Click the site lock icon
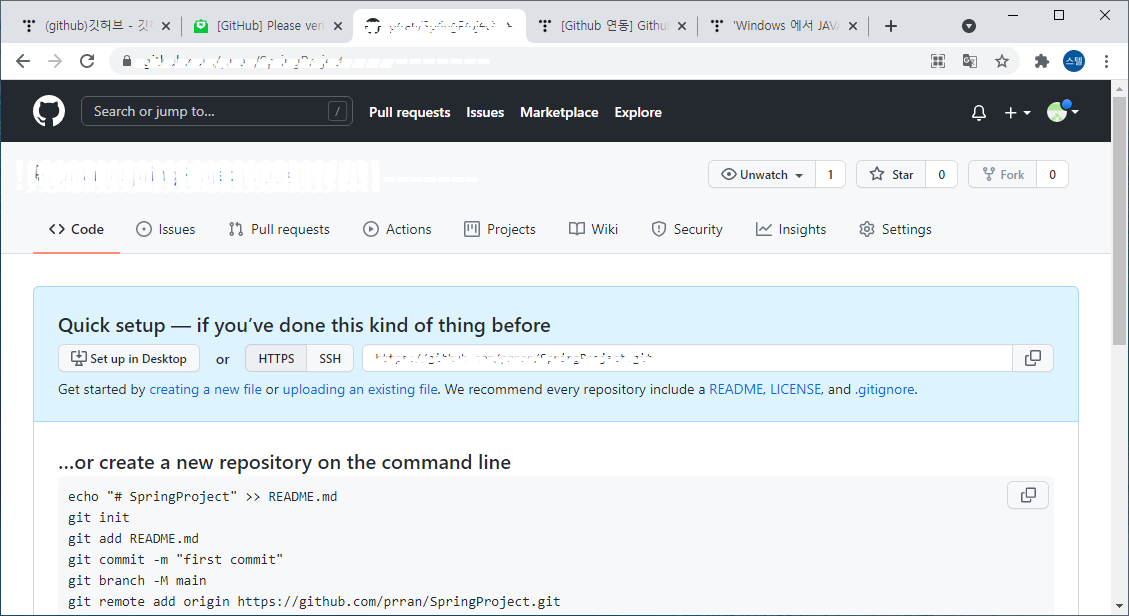This screenshot has height=616, width=1129. pyautogui.click(x=127, y=61)
